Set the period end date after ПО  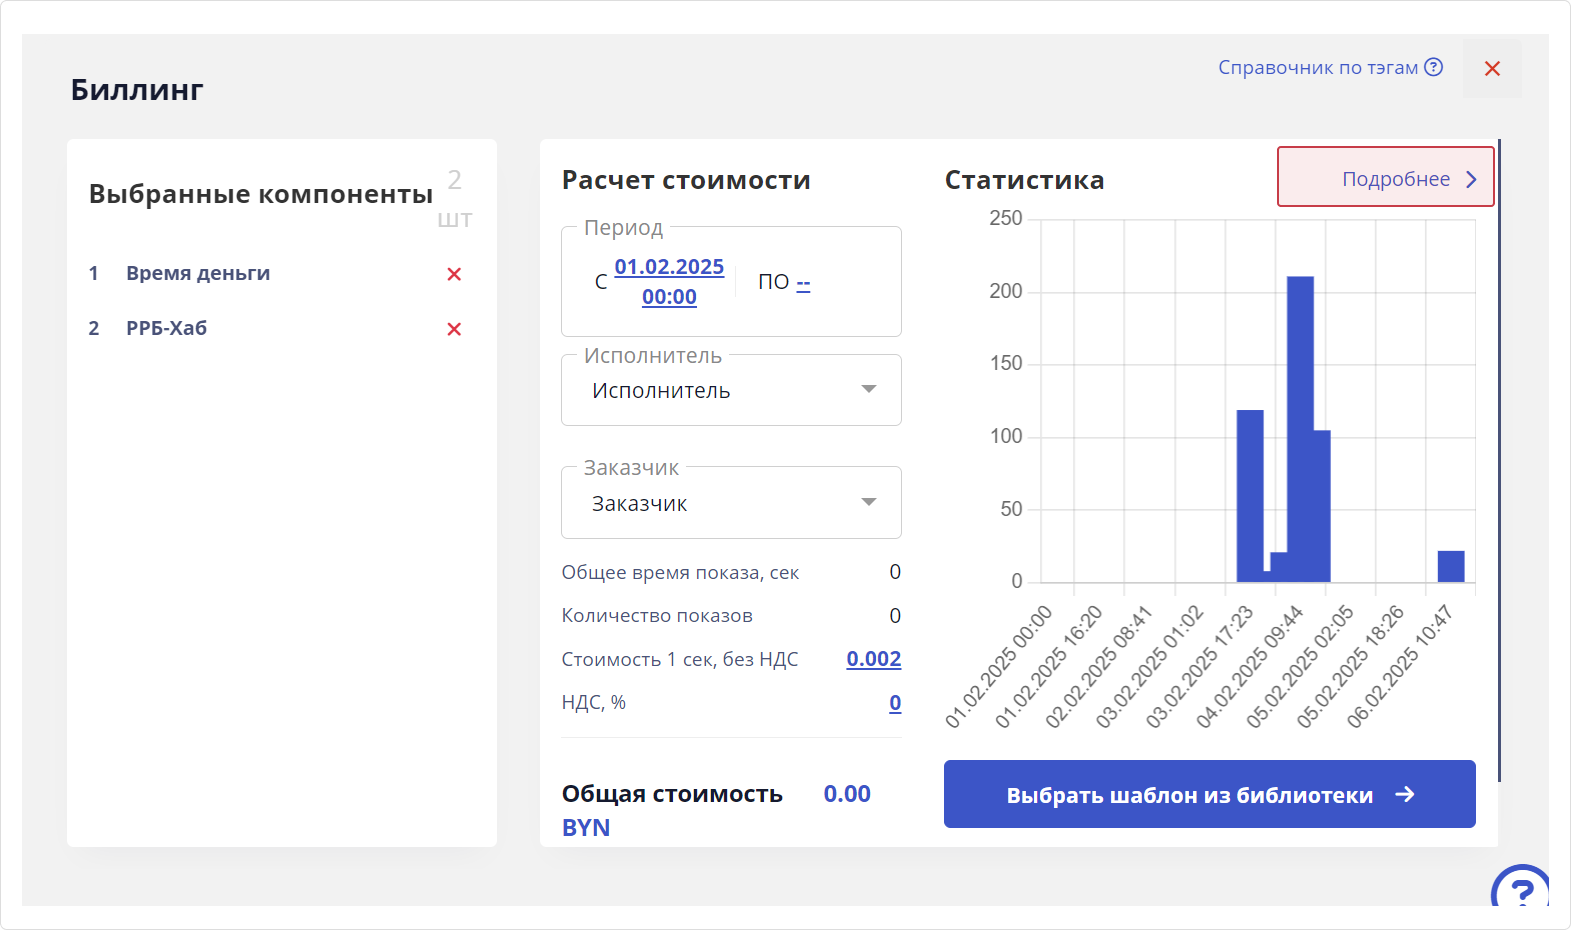point(803,283)
